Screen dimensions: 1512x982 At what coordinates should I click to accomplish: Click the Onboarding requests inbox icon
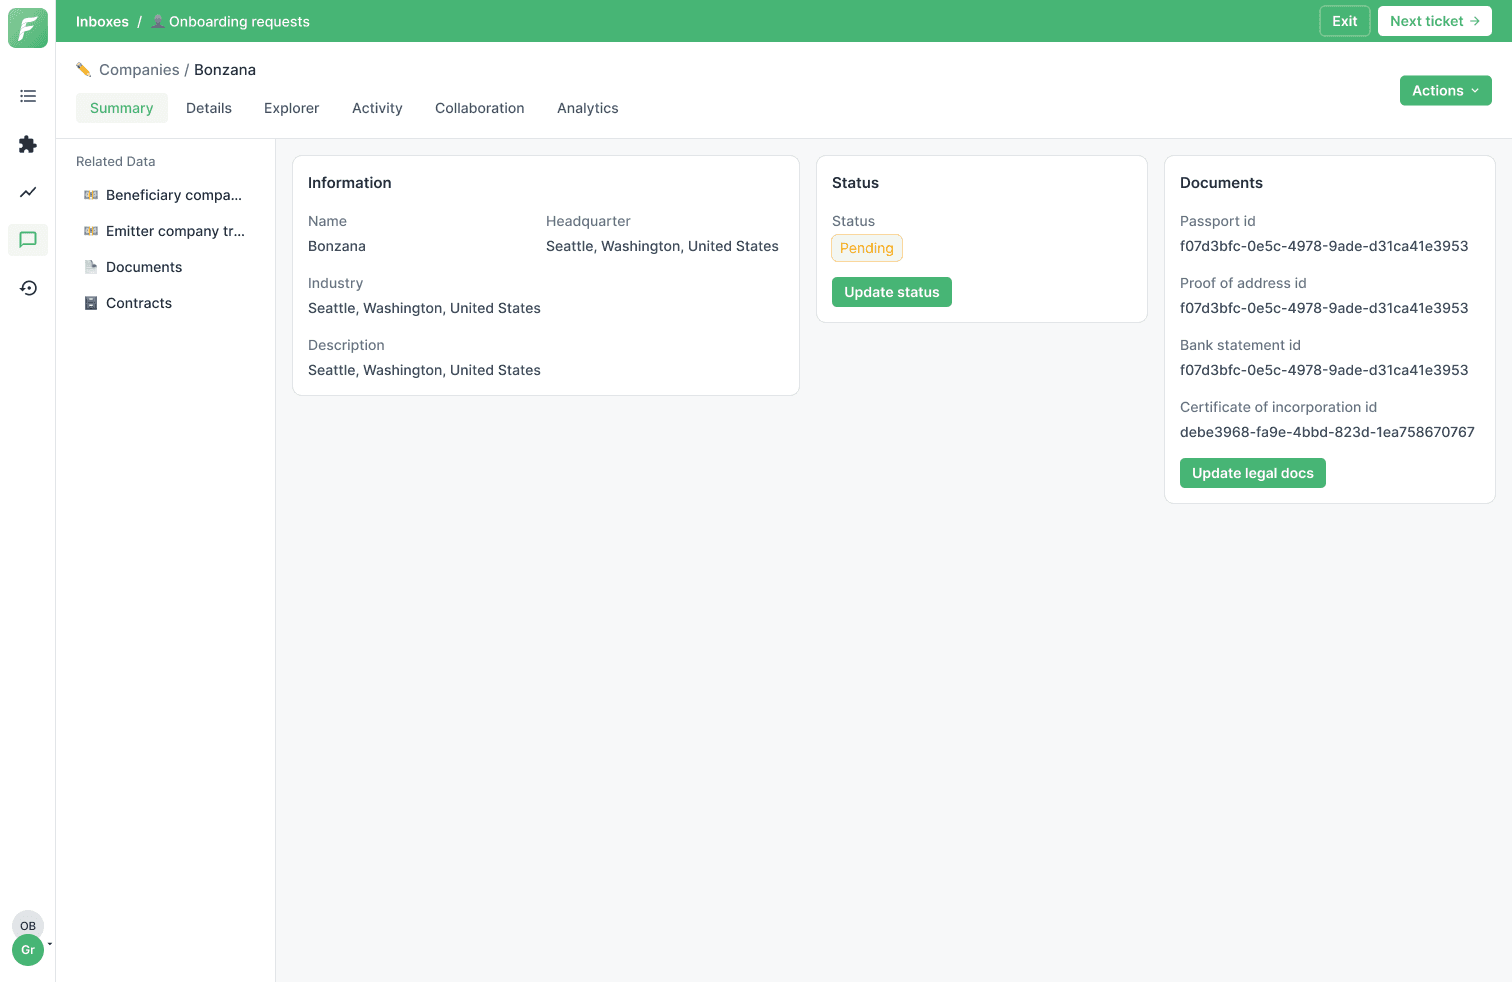coord(158,21)
